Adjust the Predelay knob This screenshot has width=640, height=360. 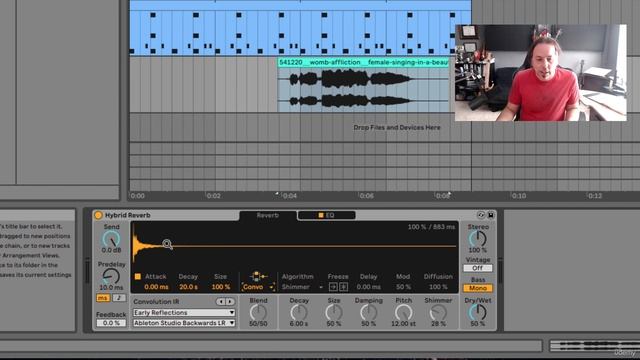click(x=111, y=277)
